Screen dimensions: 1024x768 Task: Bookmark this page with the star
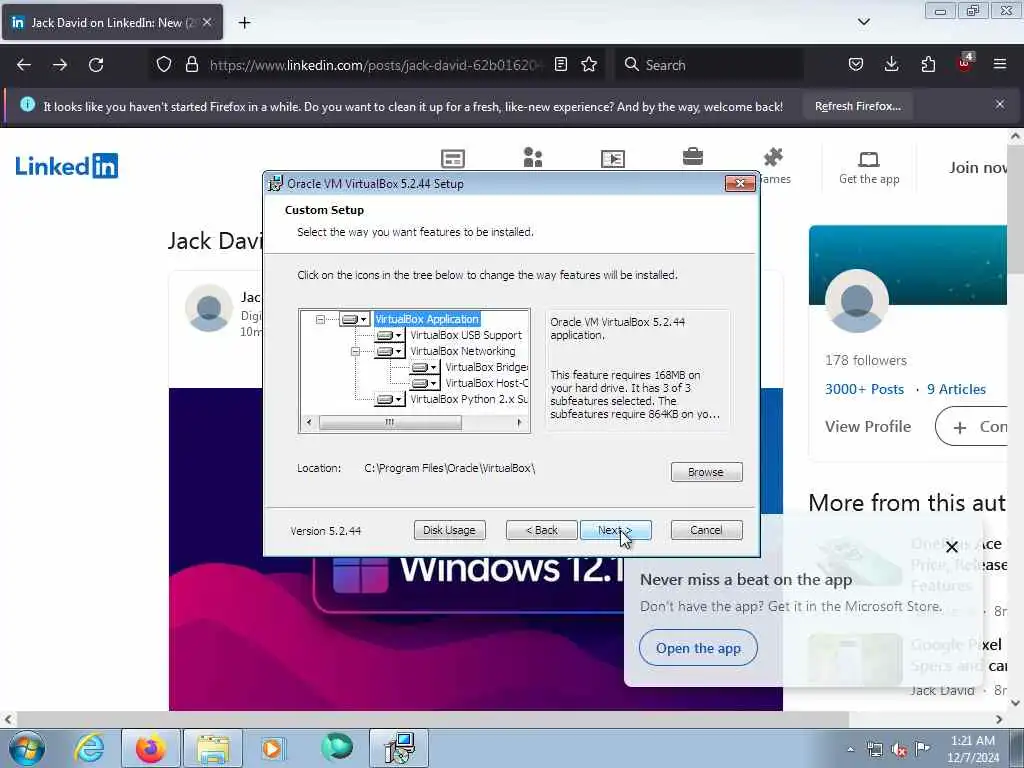(589, 65)
